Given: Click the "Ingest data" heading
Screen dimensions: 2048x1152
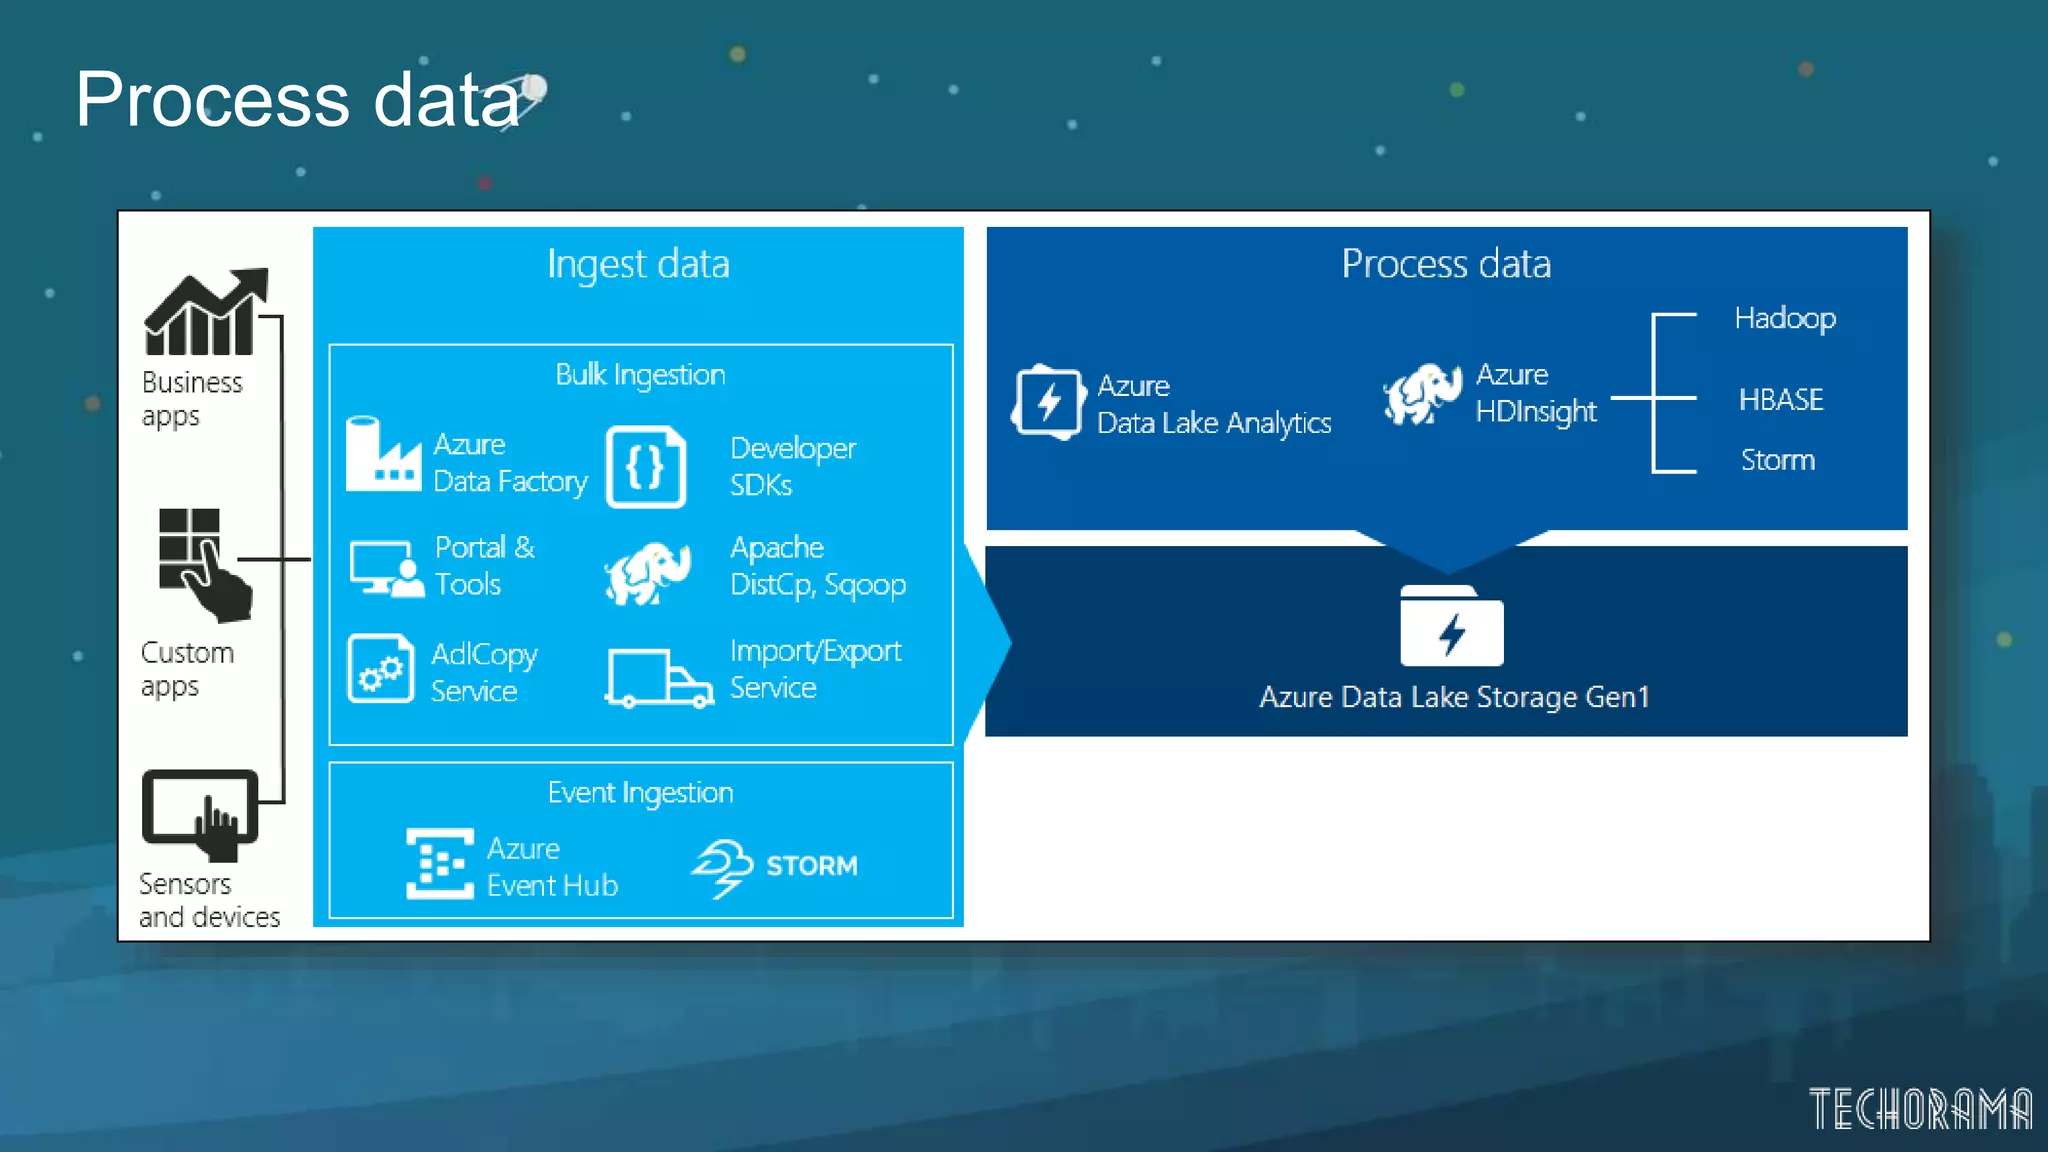Looking at the screenshot, I should (638, 265).
